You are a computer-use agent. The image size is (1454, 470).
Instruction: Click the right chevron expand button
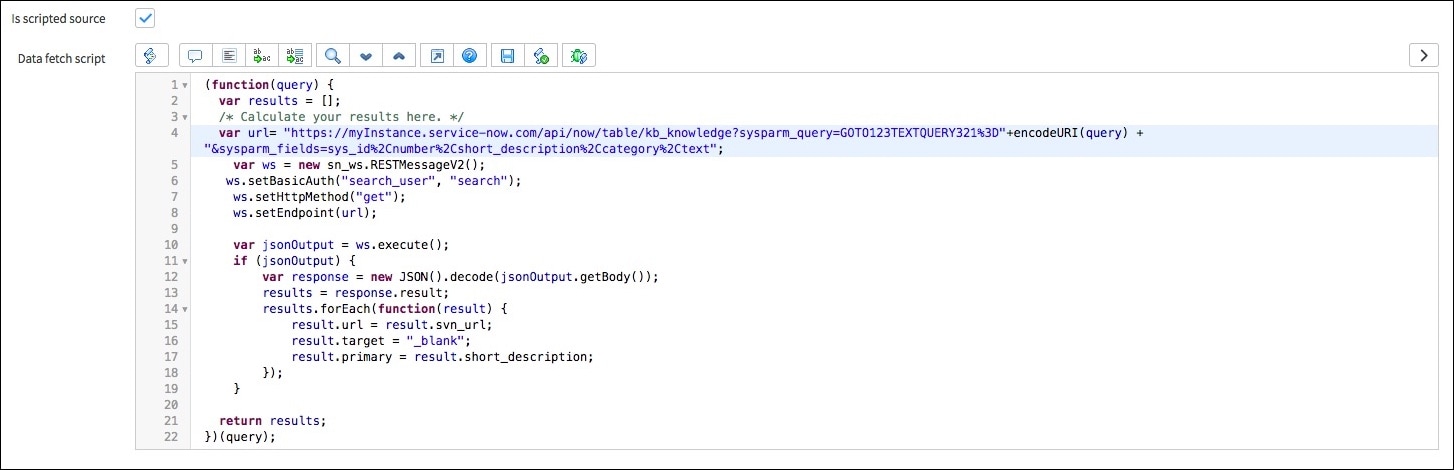tap(1423, 56)
